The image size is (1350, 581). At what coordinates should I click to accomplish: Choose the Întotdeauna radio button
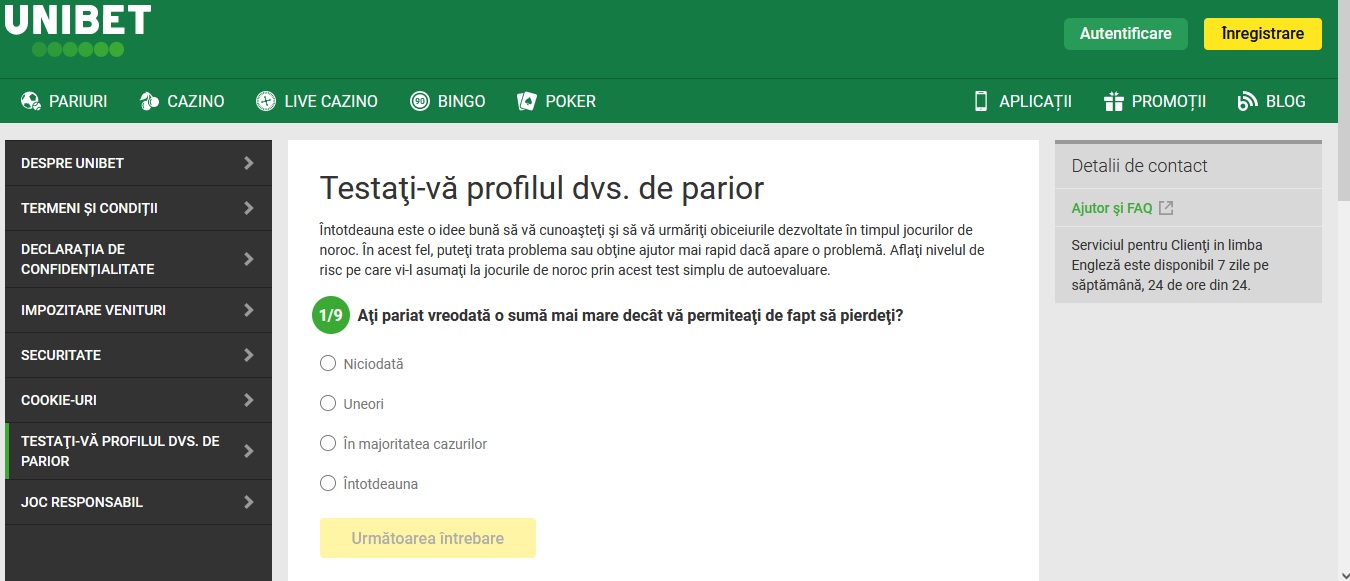[328, 483]
